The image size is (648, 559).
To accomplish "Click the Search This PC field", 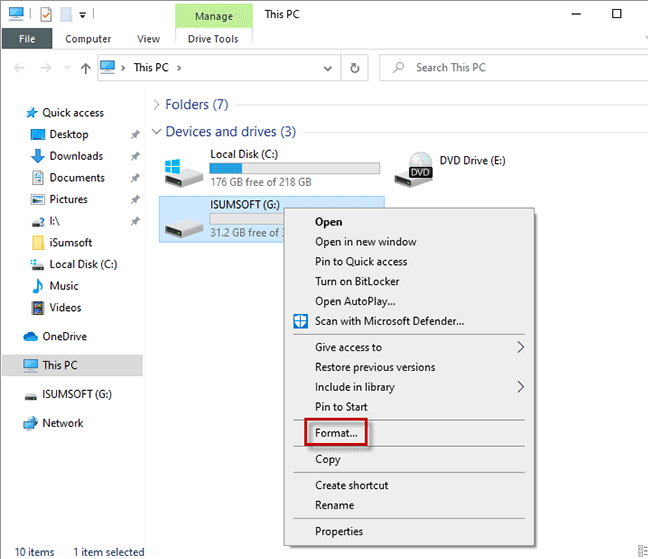I will pyautogui.click(x=510, y=68).
